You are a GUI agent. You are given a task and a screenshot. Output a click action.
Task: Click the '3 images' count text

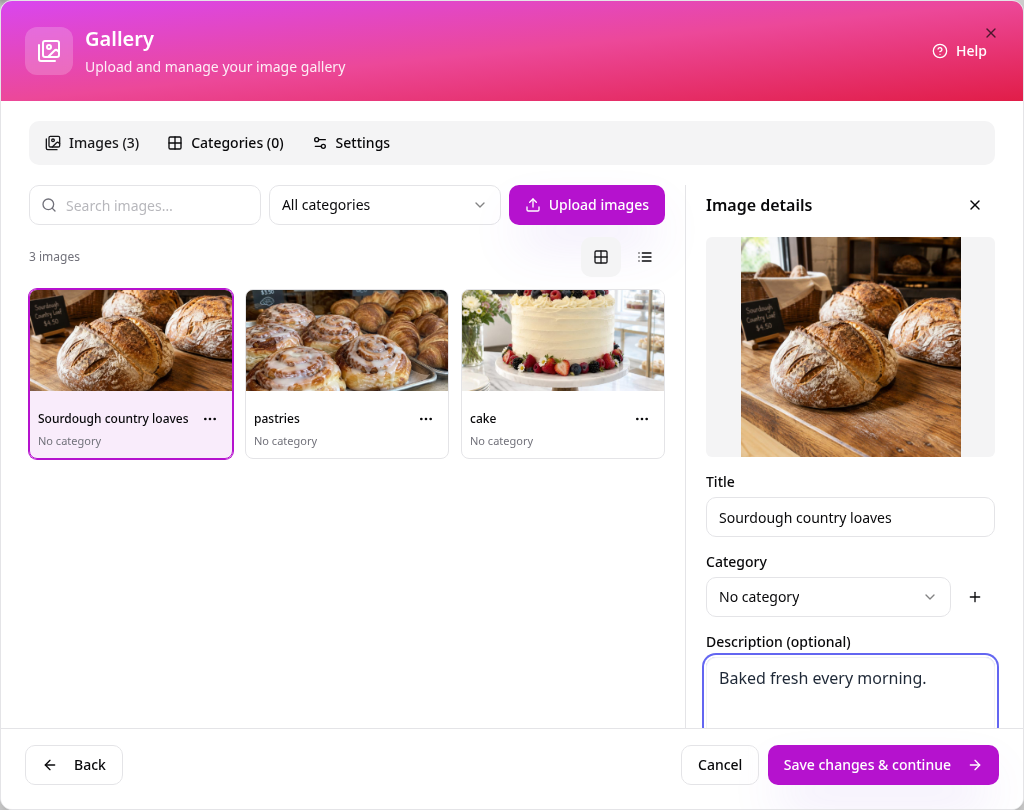[54, 257]
